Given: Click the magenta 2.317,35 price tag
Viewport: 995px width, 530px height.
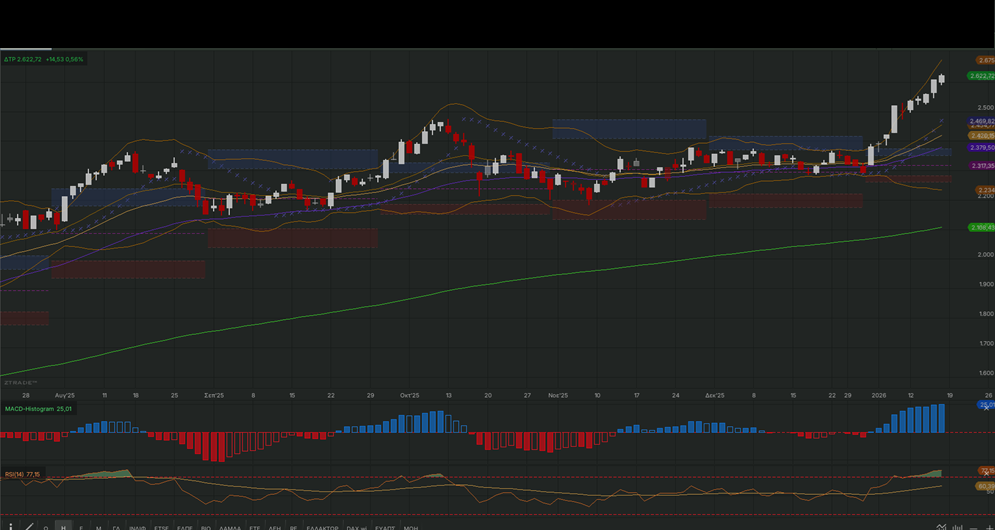Looking at the screenshot, I should (x=982, y=165).
